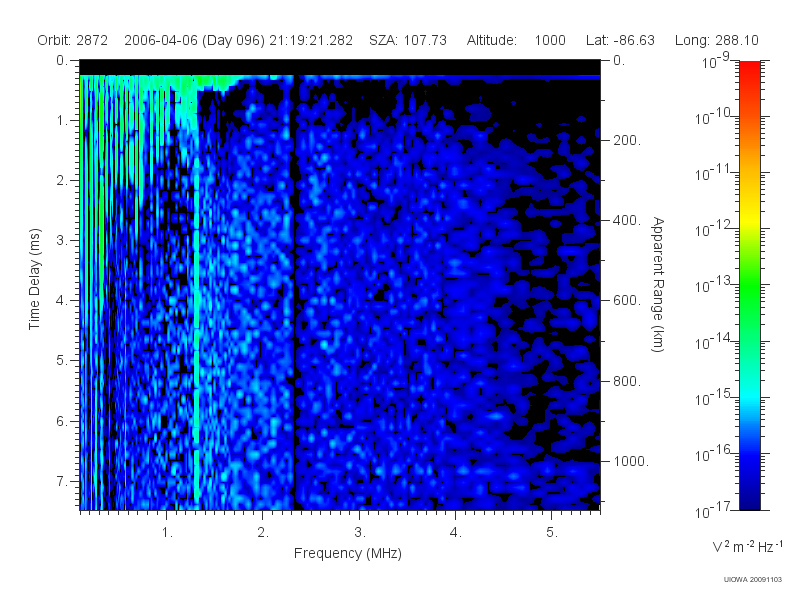Click the UIOWA 20091103 watermark text
Image resolution: width=800 pixels, height=600 pixels.
(x=753, y=580)
